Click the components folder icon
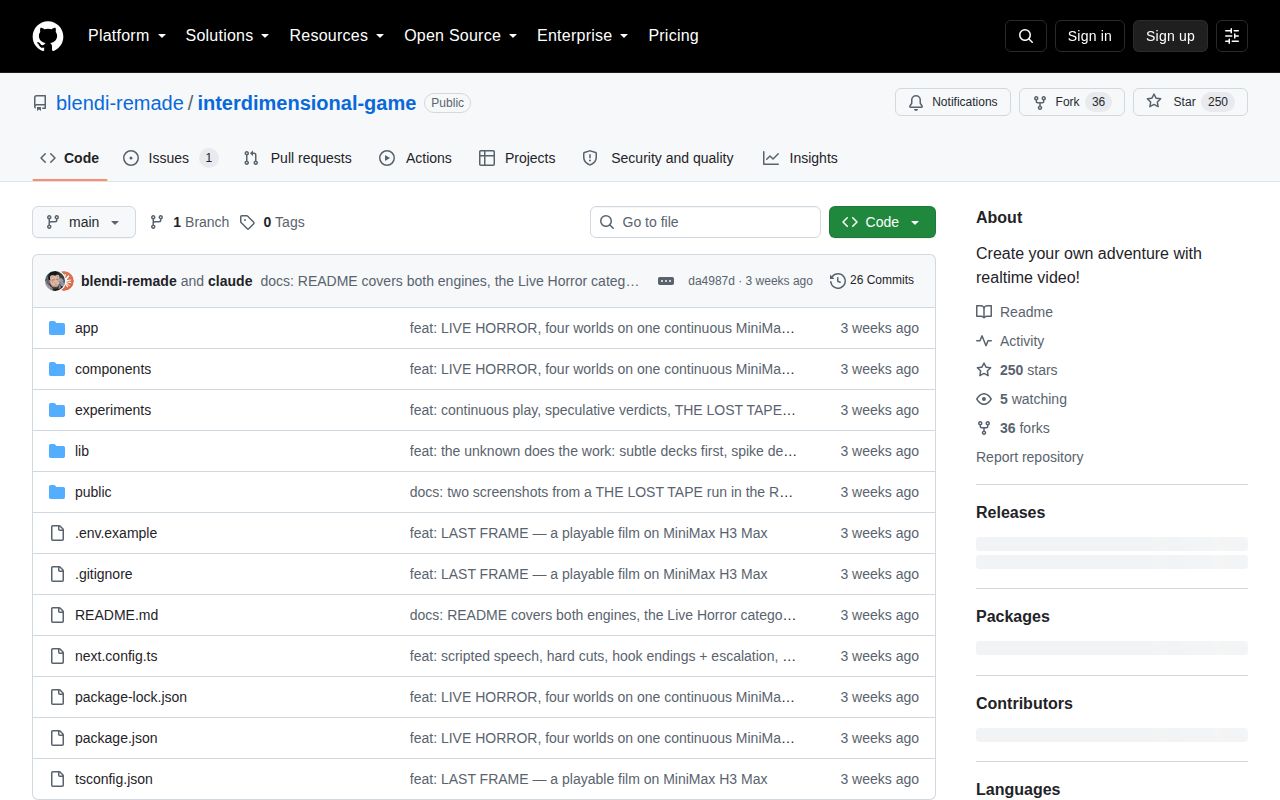 click(57, 369)
